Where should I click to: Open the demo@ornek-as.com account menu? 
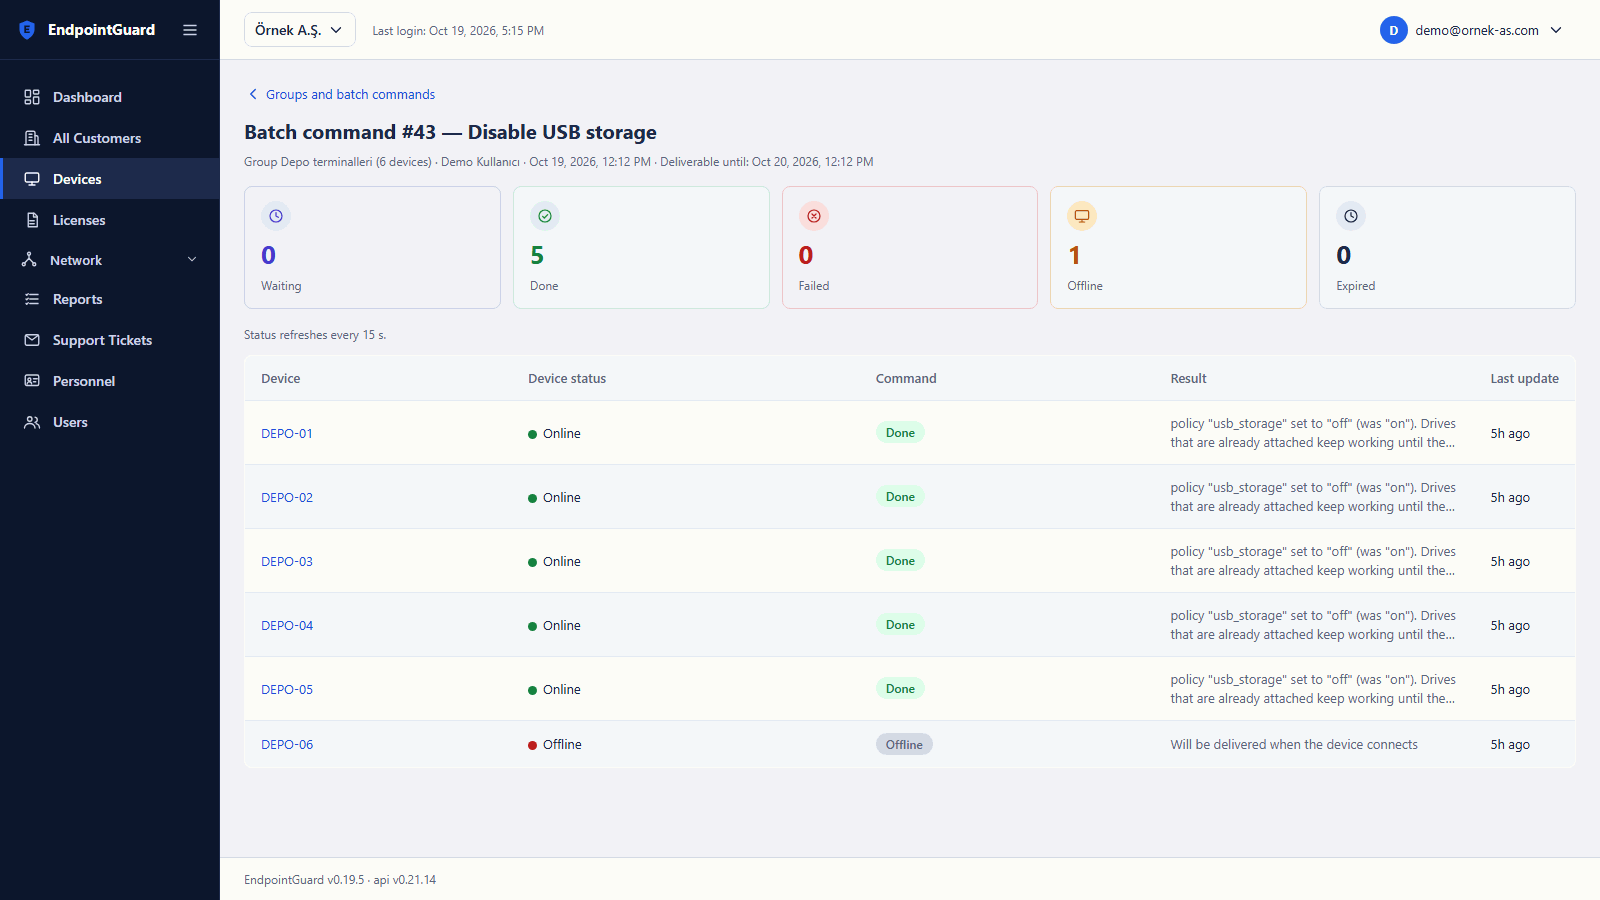point(1472,30)
